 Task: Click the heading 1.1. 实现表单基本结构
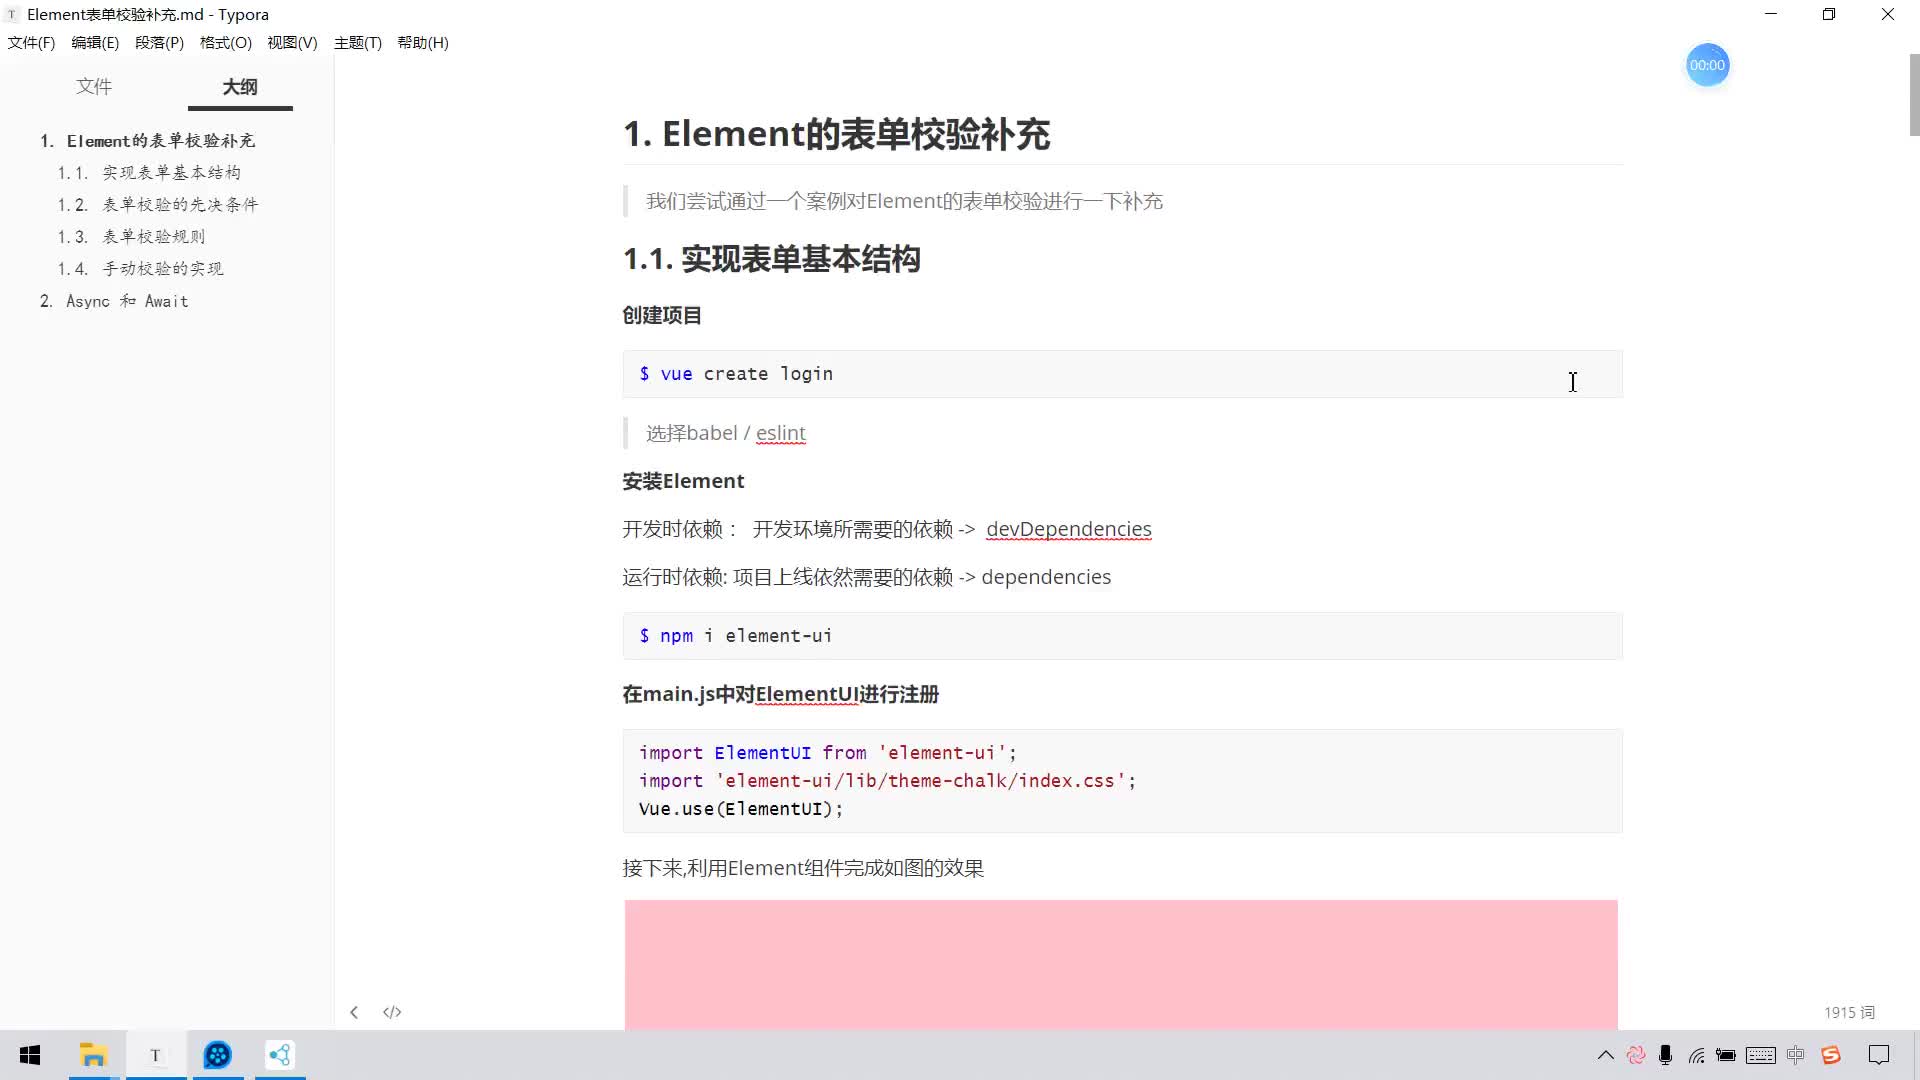[x=771, y=259]
